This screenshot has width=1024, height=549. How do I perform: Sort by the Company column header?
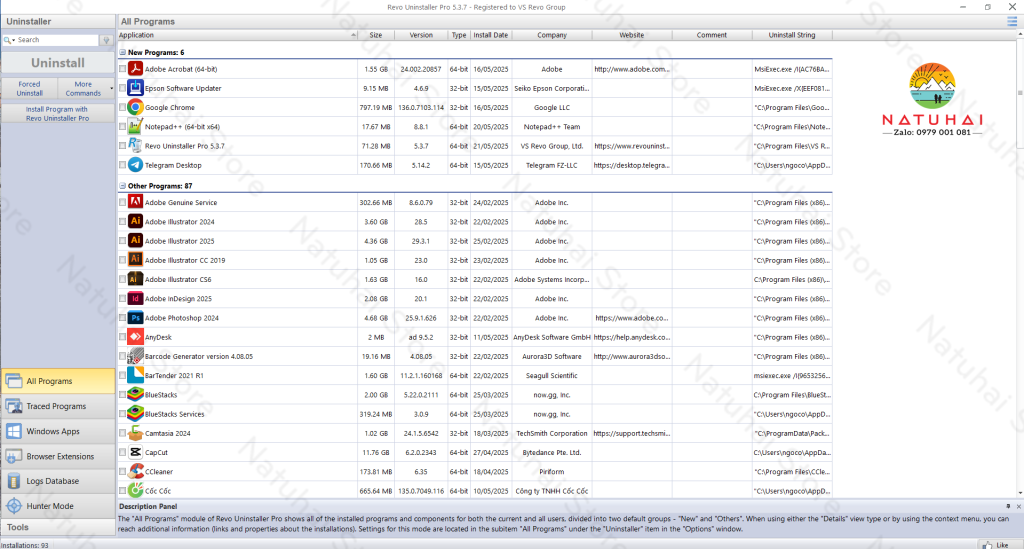tap(552, 35)
